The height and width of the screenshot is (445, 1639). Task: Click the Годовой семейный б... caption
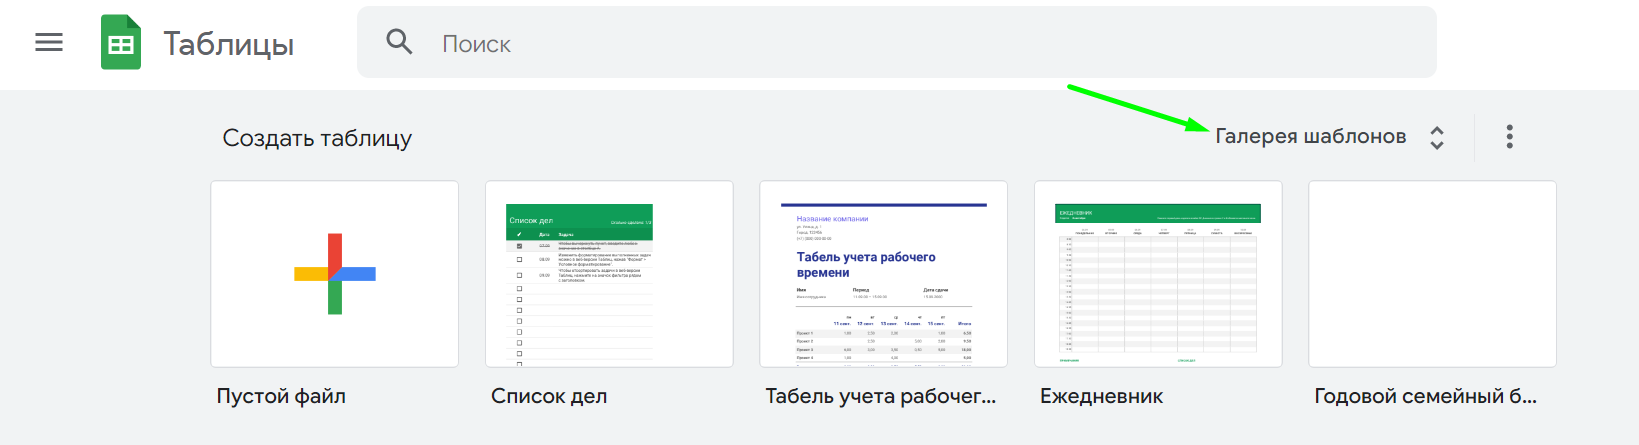click(x=1426, y=396)
